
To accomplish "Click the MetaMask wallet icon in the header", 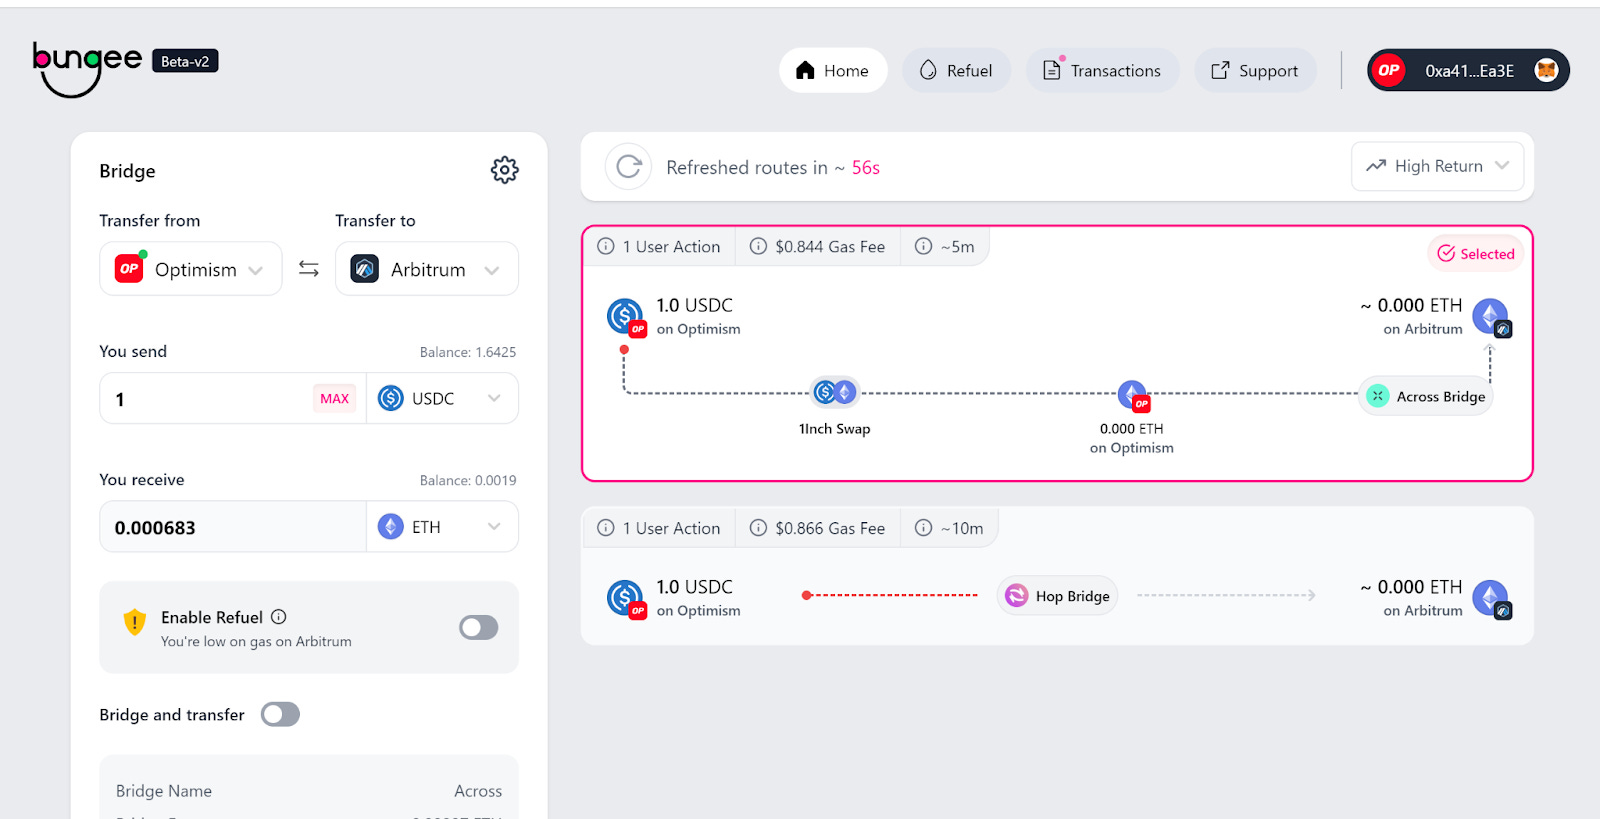I will pos(1549,70).
